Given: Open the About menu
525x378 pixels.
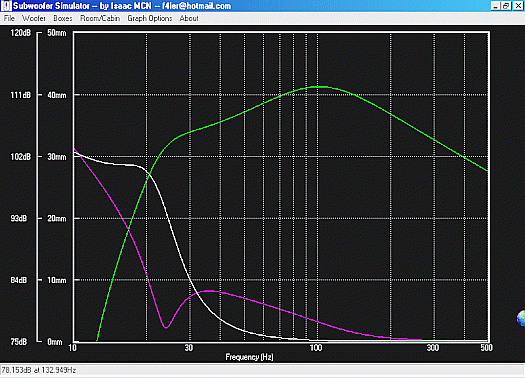Looking at the screenshot, I should tap(189, 18).
